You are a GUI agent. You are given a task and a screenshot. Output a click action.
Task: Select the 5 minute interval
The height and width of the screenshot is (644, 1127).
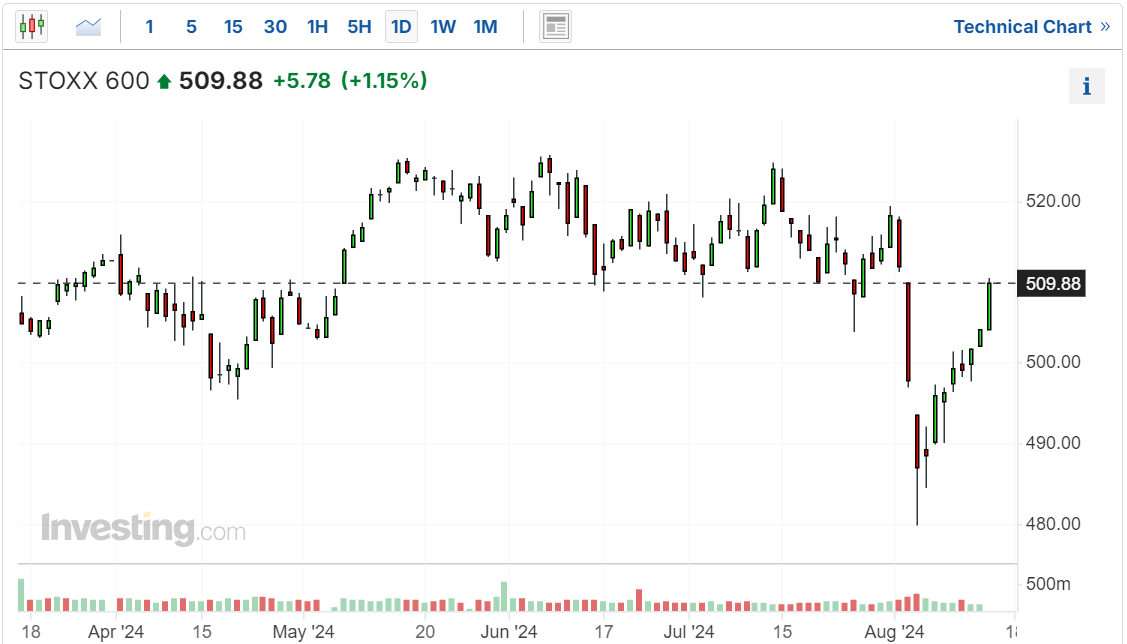pyautogui.click(x=191, y=27)
